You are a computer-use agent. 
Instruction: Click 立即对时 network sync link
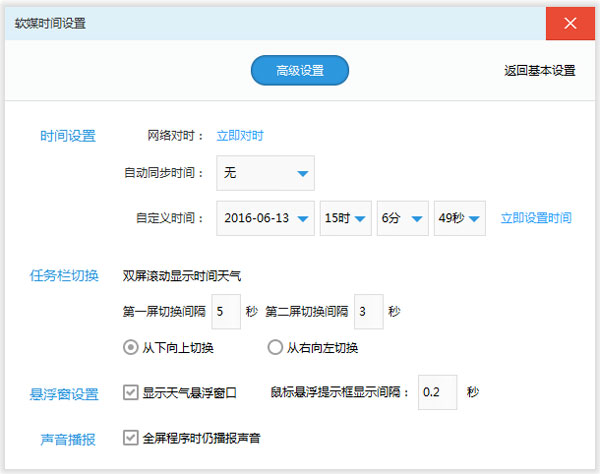[x=240, y=135]
